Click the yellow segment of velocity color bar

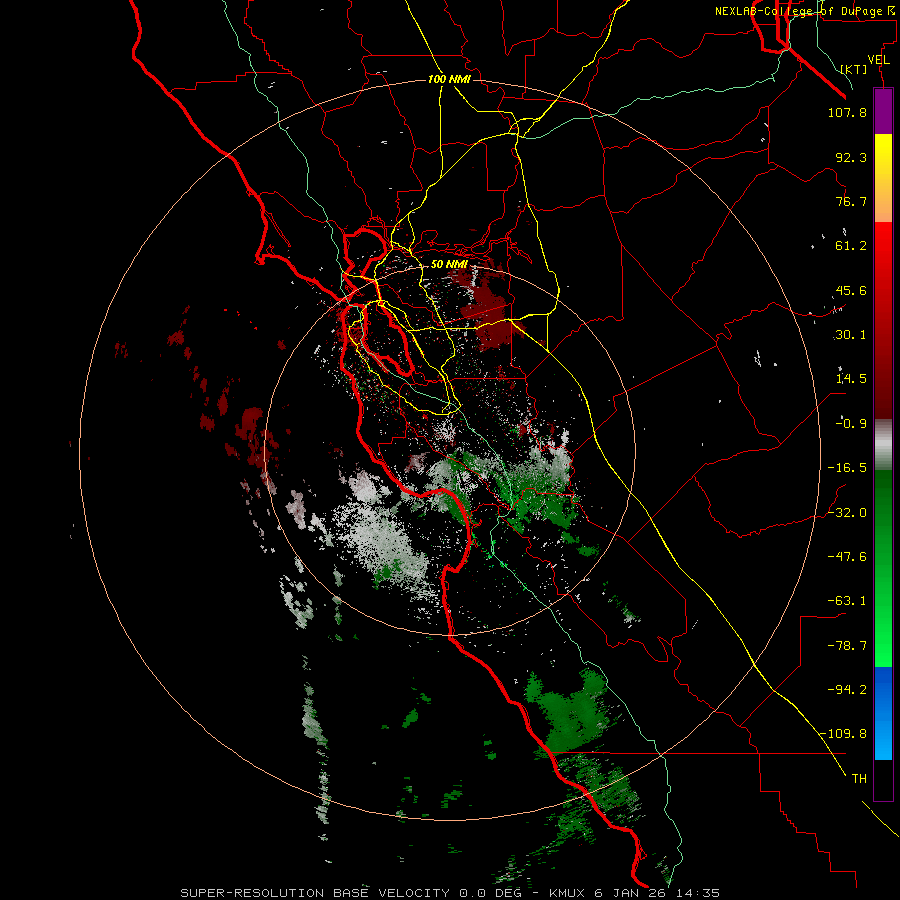pyautogui.click(x=883, y=178)
